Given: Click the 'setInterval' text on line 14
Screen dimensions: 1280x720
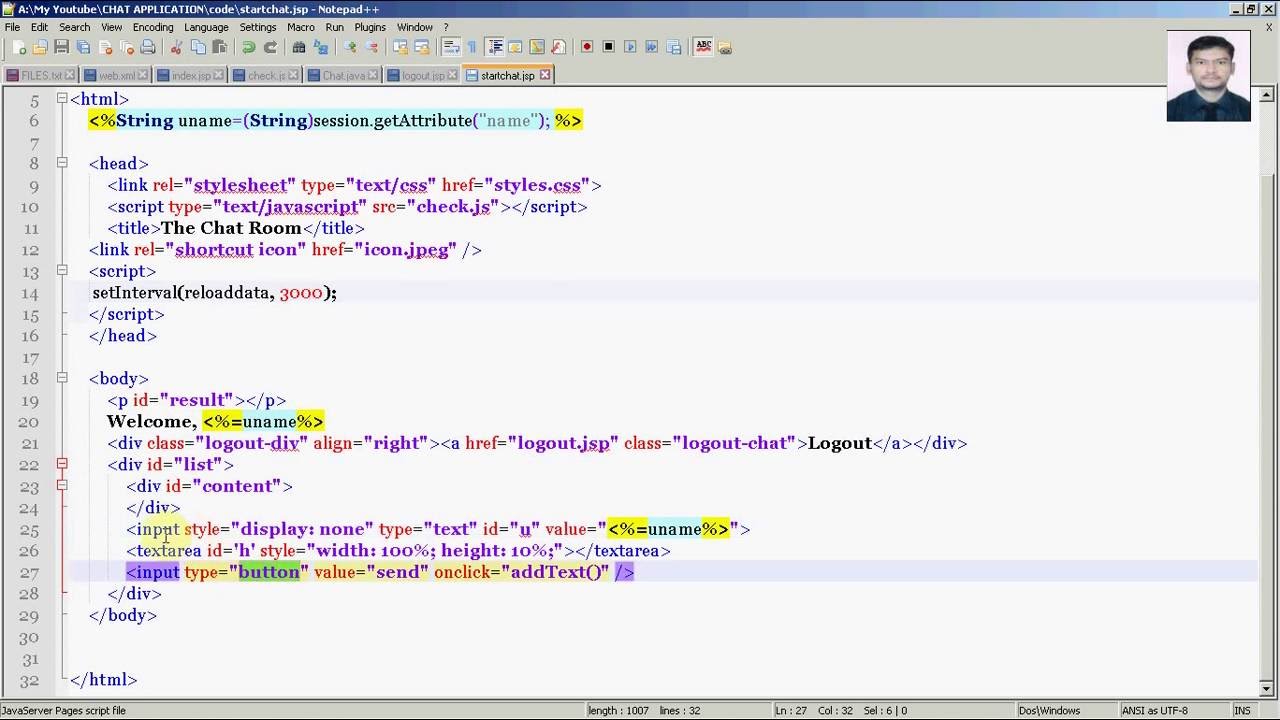Looking at the screenshot, I should click(x=135, y=293).
